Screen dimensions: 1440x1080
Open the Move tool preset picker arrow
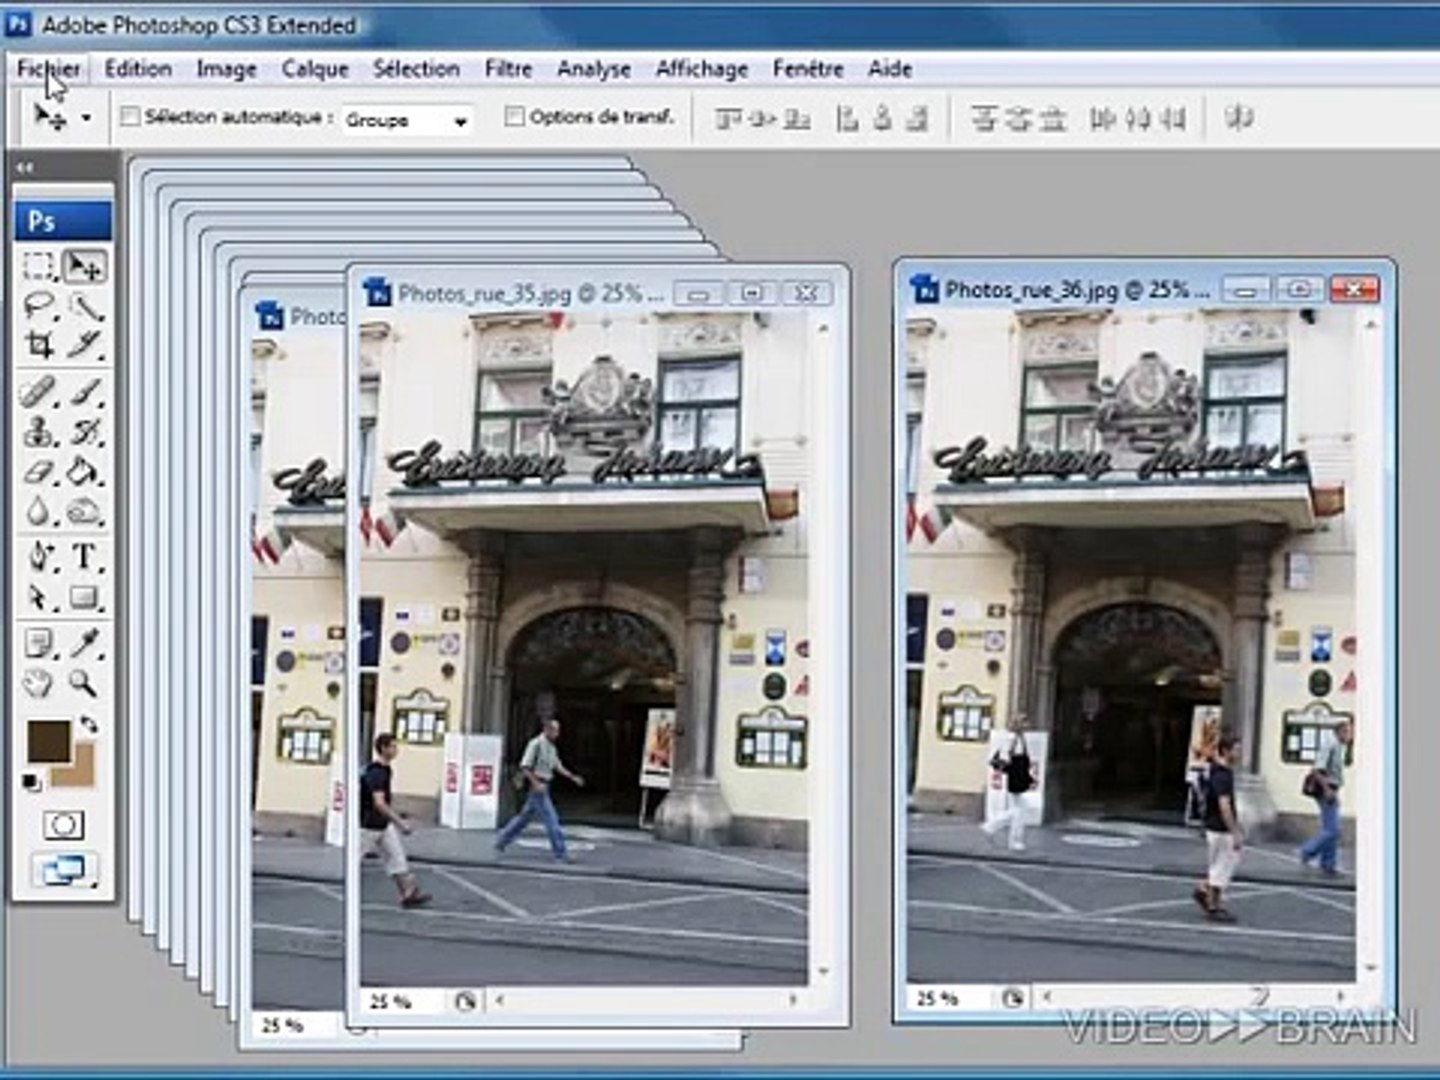point(87,118)
